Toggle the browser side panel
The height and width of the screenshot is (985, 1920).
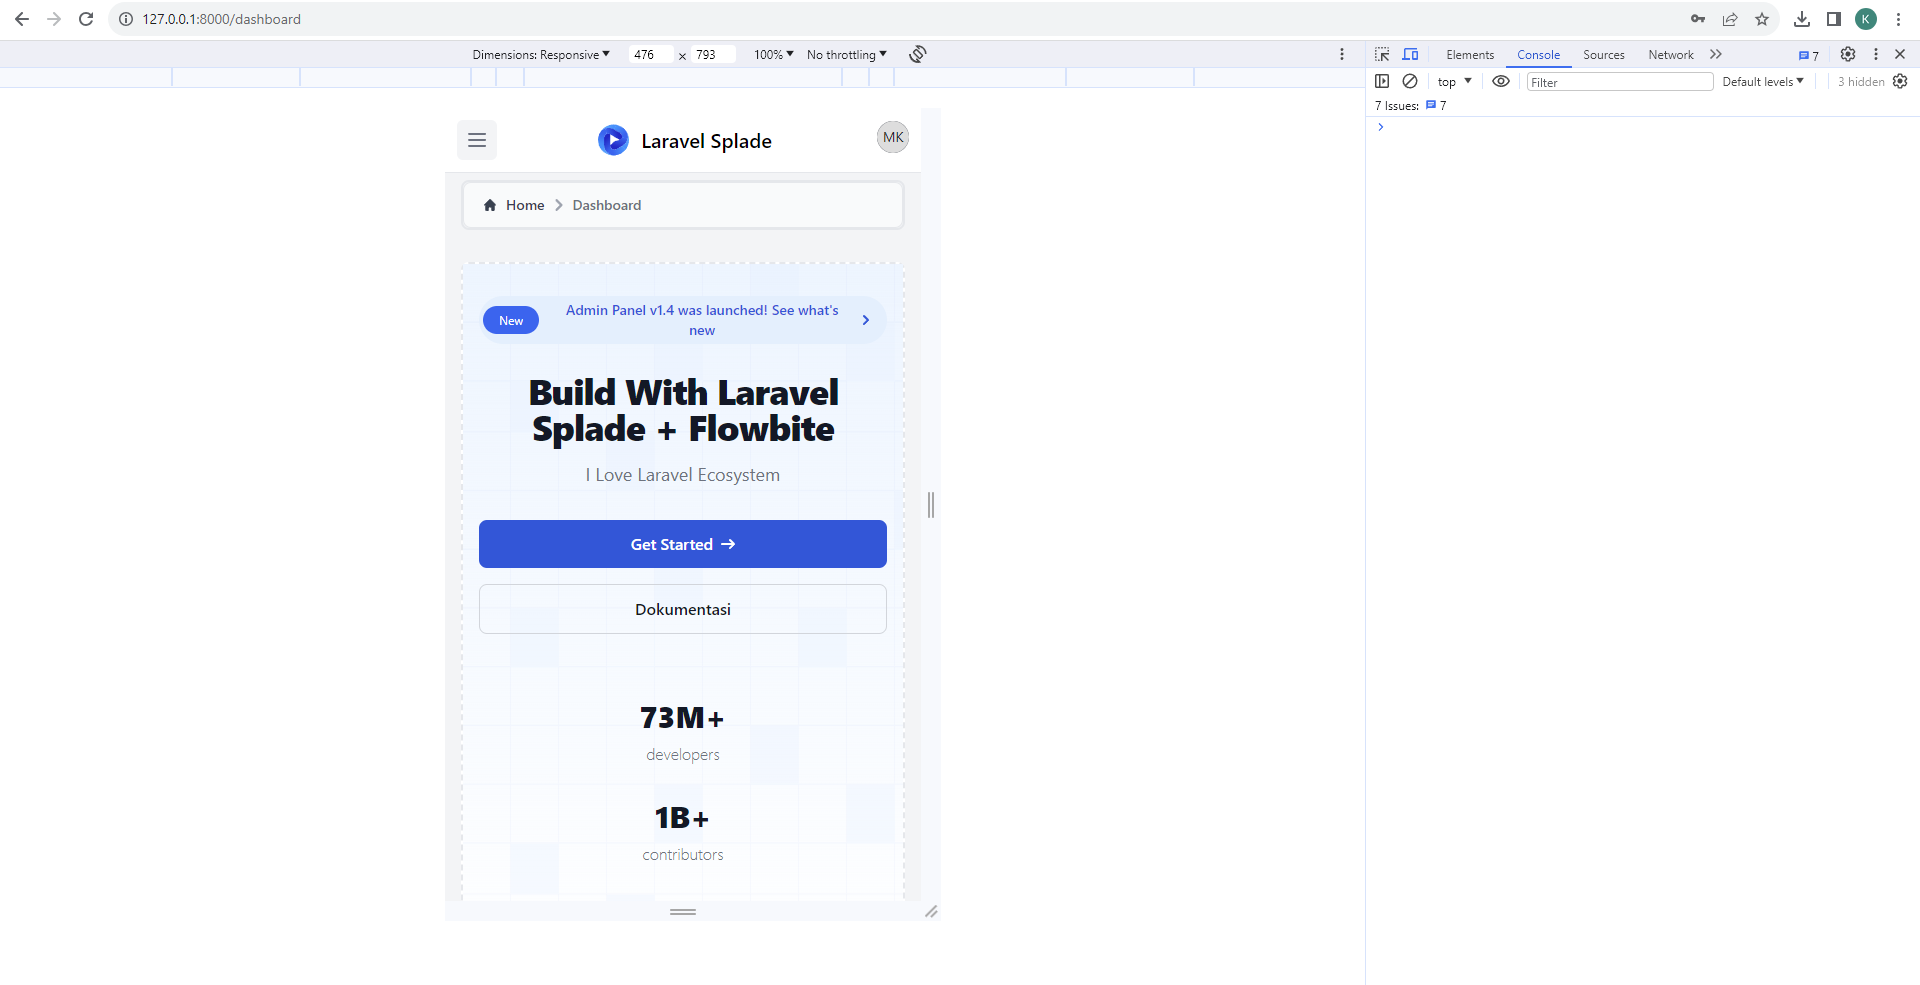pos(1834,19)
